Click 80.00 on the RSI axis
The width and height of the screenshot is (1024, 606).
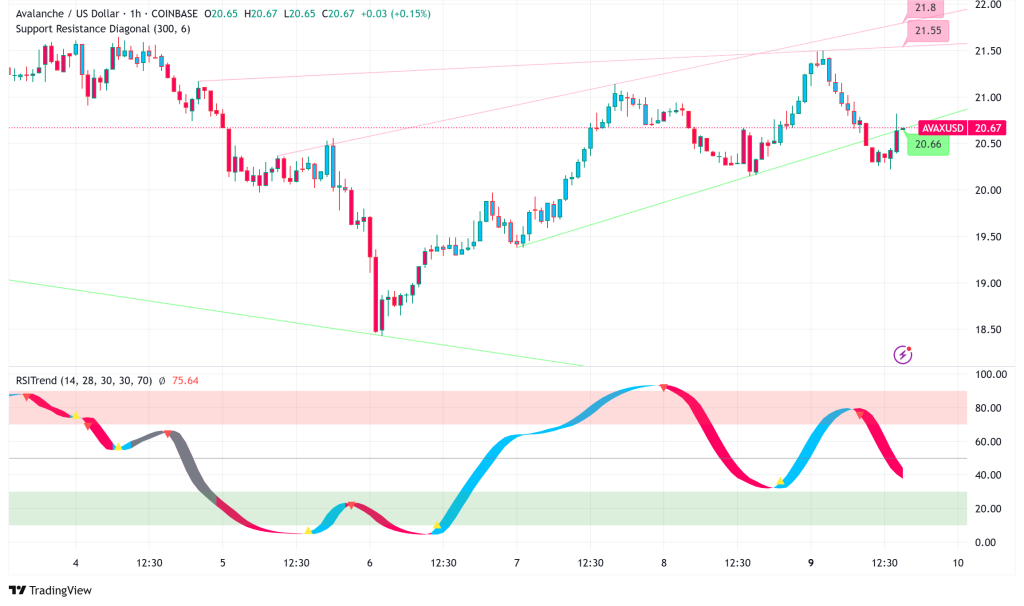(x=987, y=408)
